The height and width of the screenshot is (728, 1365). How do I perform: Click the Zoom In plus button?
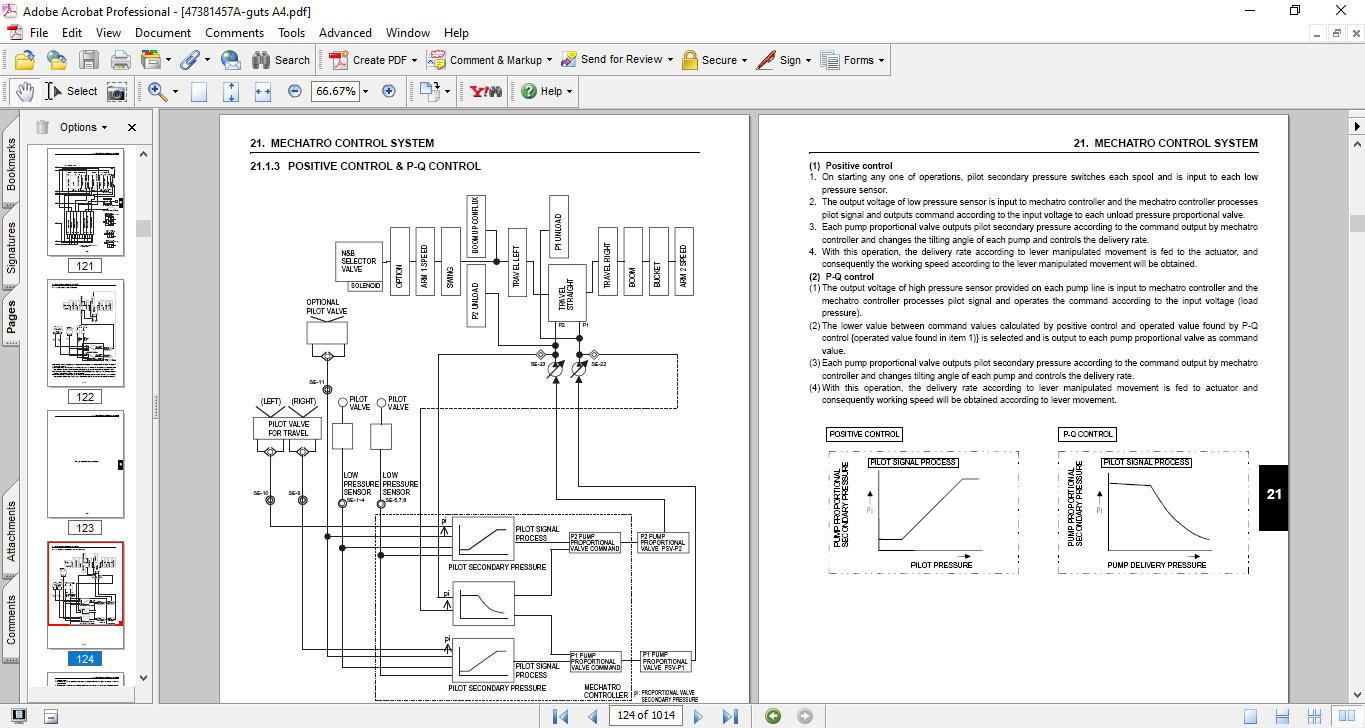tap(389, 91)
